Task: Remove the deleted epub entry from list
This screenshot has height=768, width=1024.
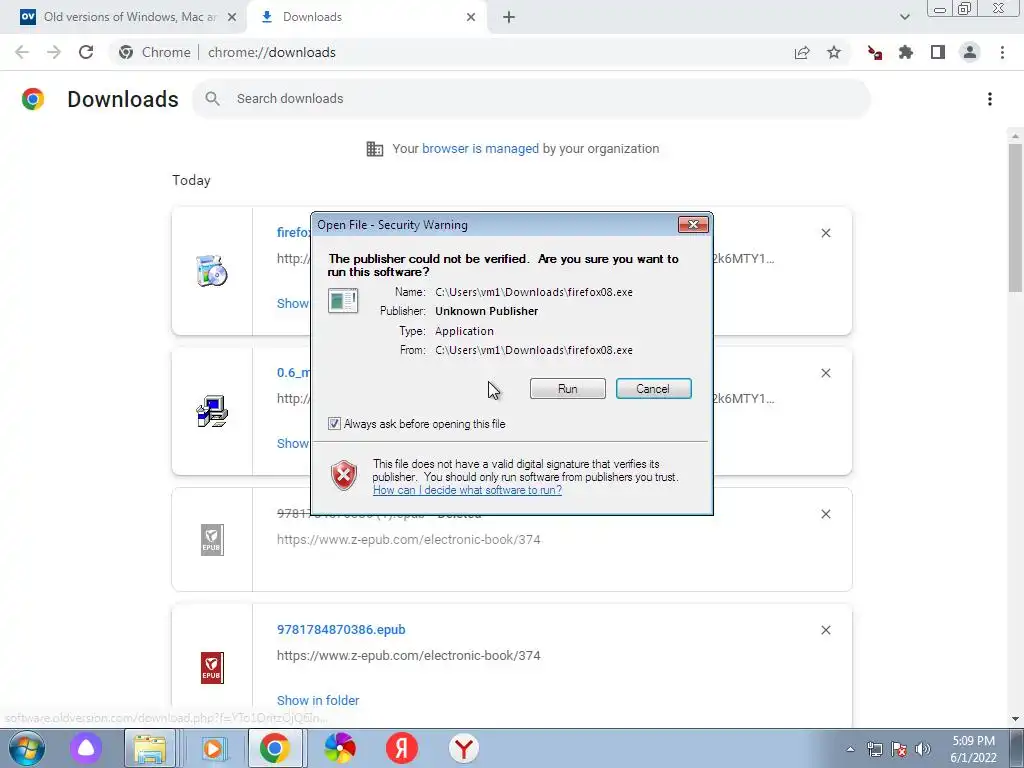Action: 825,514
